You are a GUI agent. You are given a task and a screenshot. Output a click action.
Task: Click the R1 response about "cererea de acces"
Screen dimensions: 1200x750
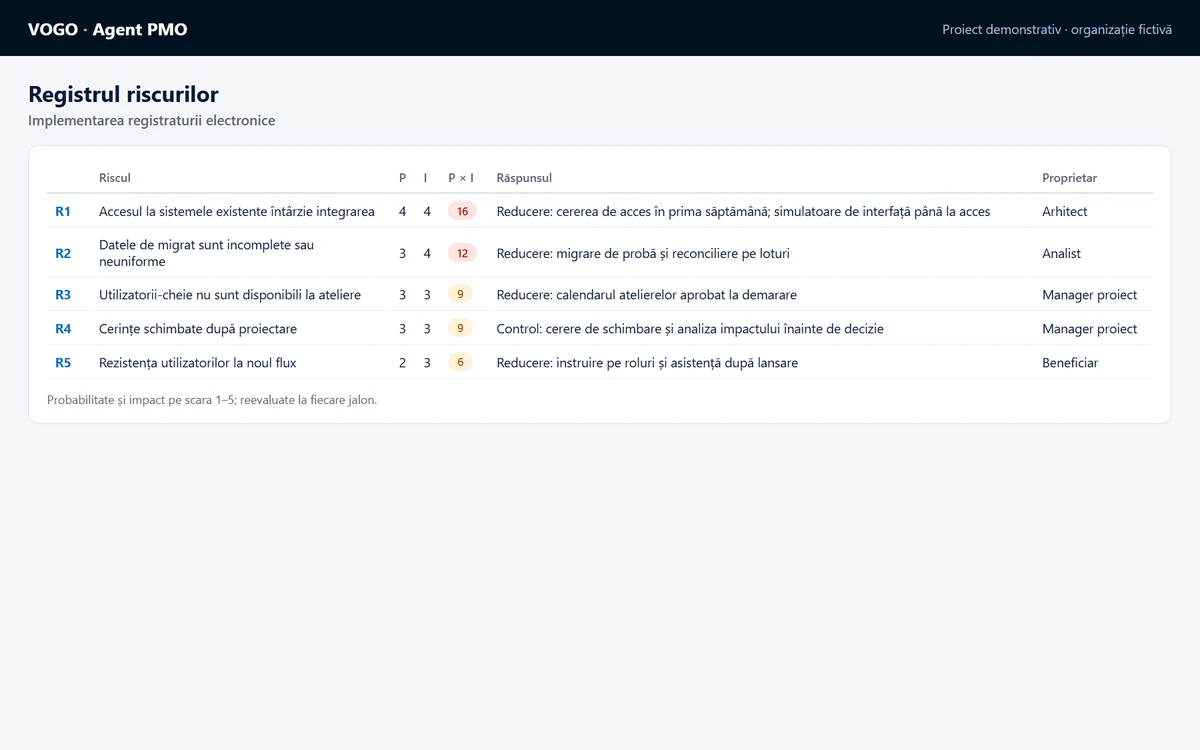point(743,212)
